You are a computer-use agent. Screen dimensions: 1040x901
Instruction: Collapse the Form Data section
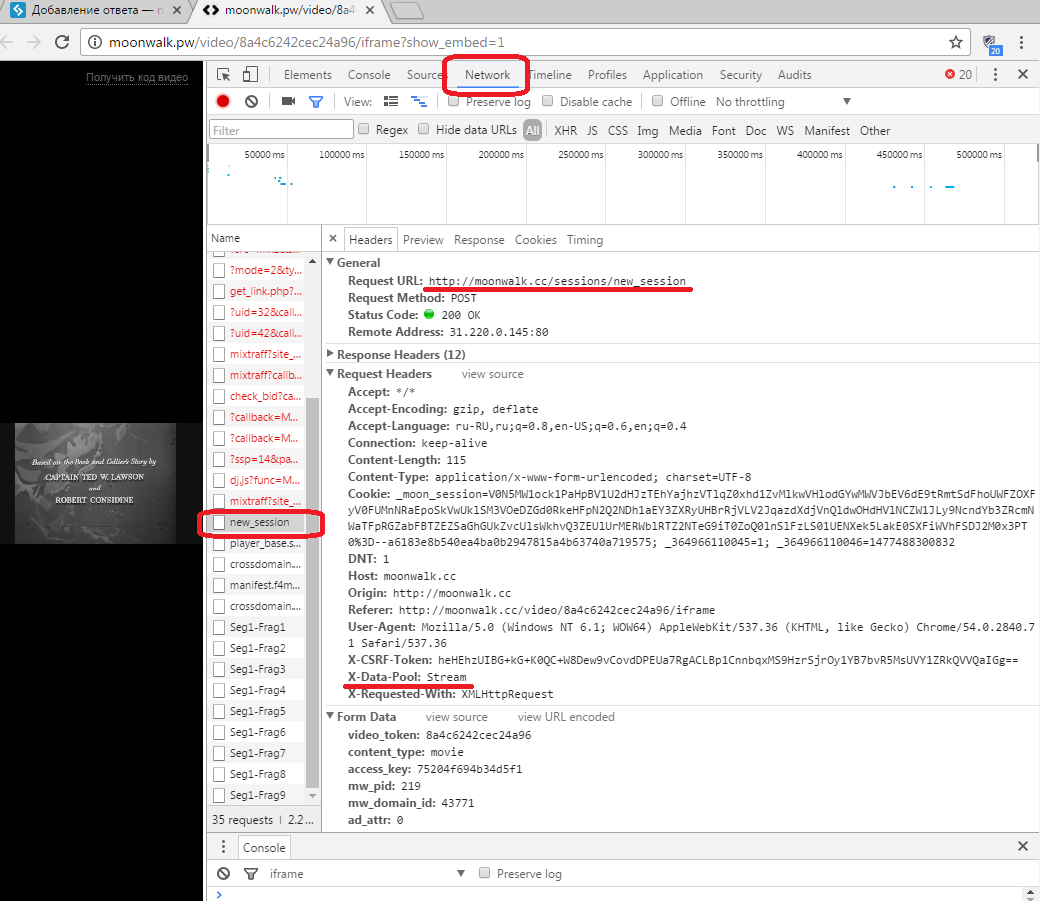(x=331, y=716)
